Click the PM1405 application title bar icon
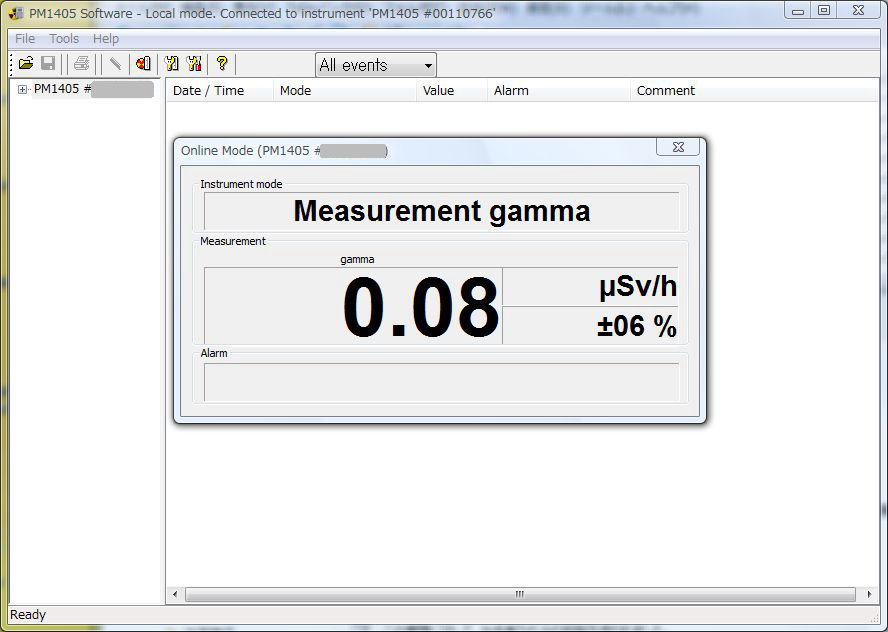Screen dimensions: 888x632 16,13
